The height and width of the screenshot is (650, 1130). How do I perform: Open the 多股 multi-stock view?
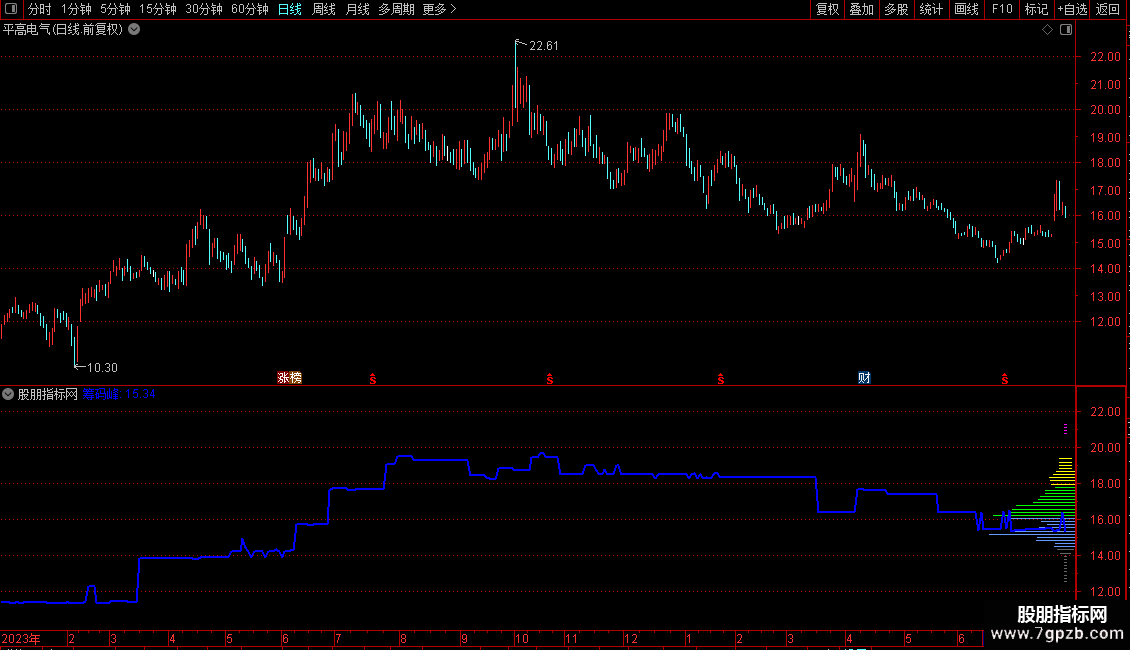pyautogui.click(x=896, y=9)
